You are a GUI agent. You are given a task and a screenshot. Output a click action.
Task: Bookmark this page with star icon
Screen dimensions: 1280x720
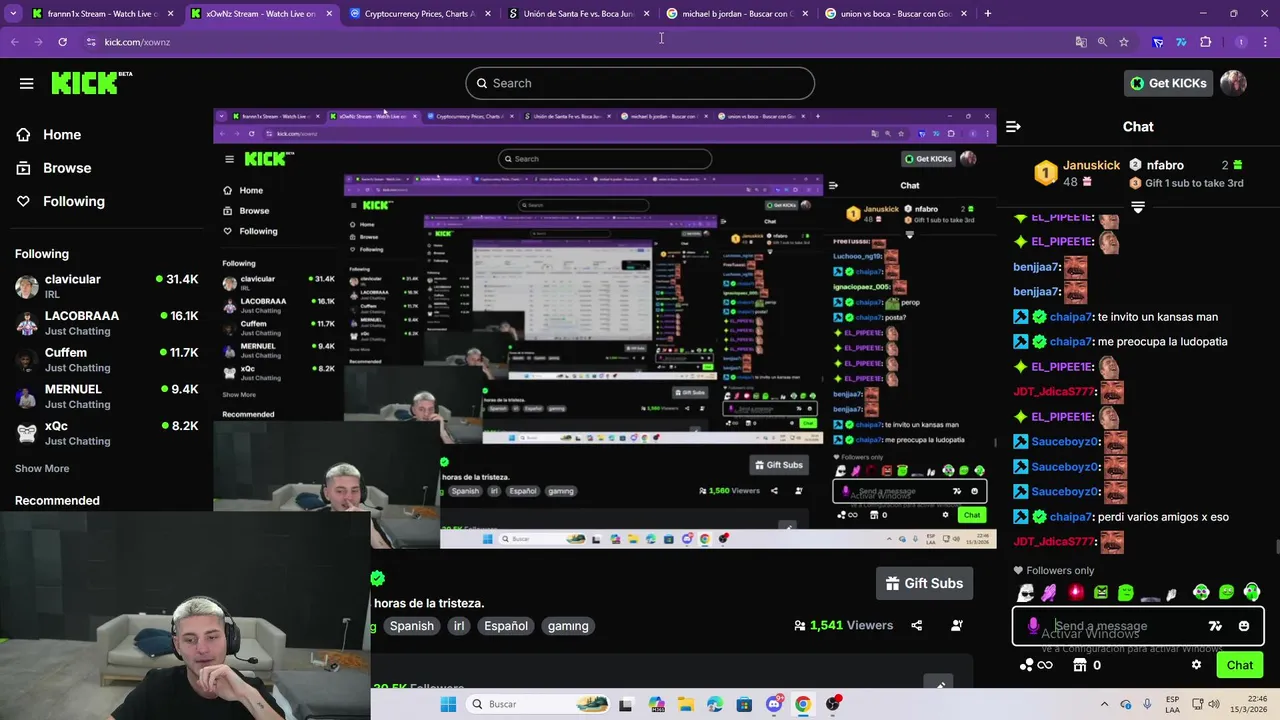click(x=1124, y=42)
